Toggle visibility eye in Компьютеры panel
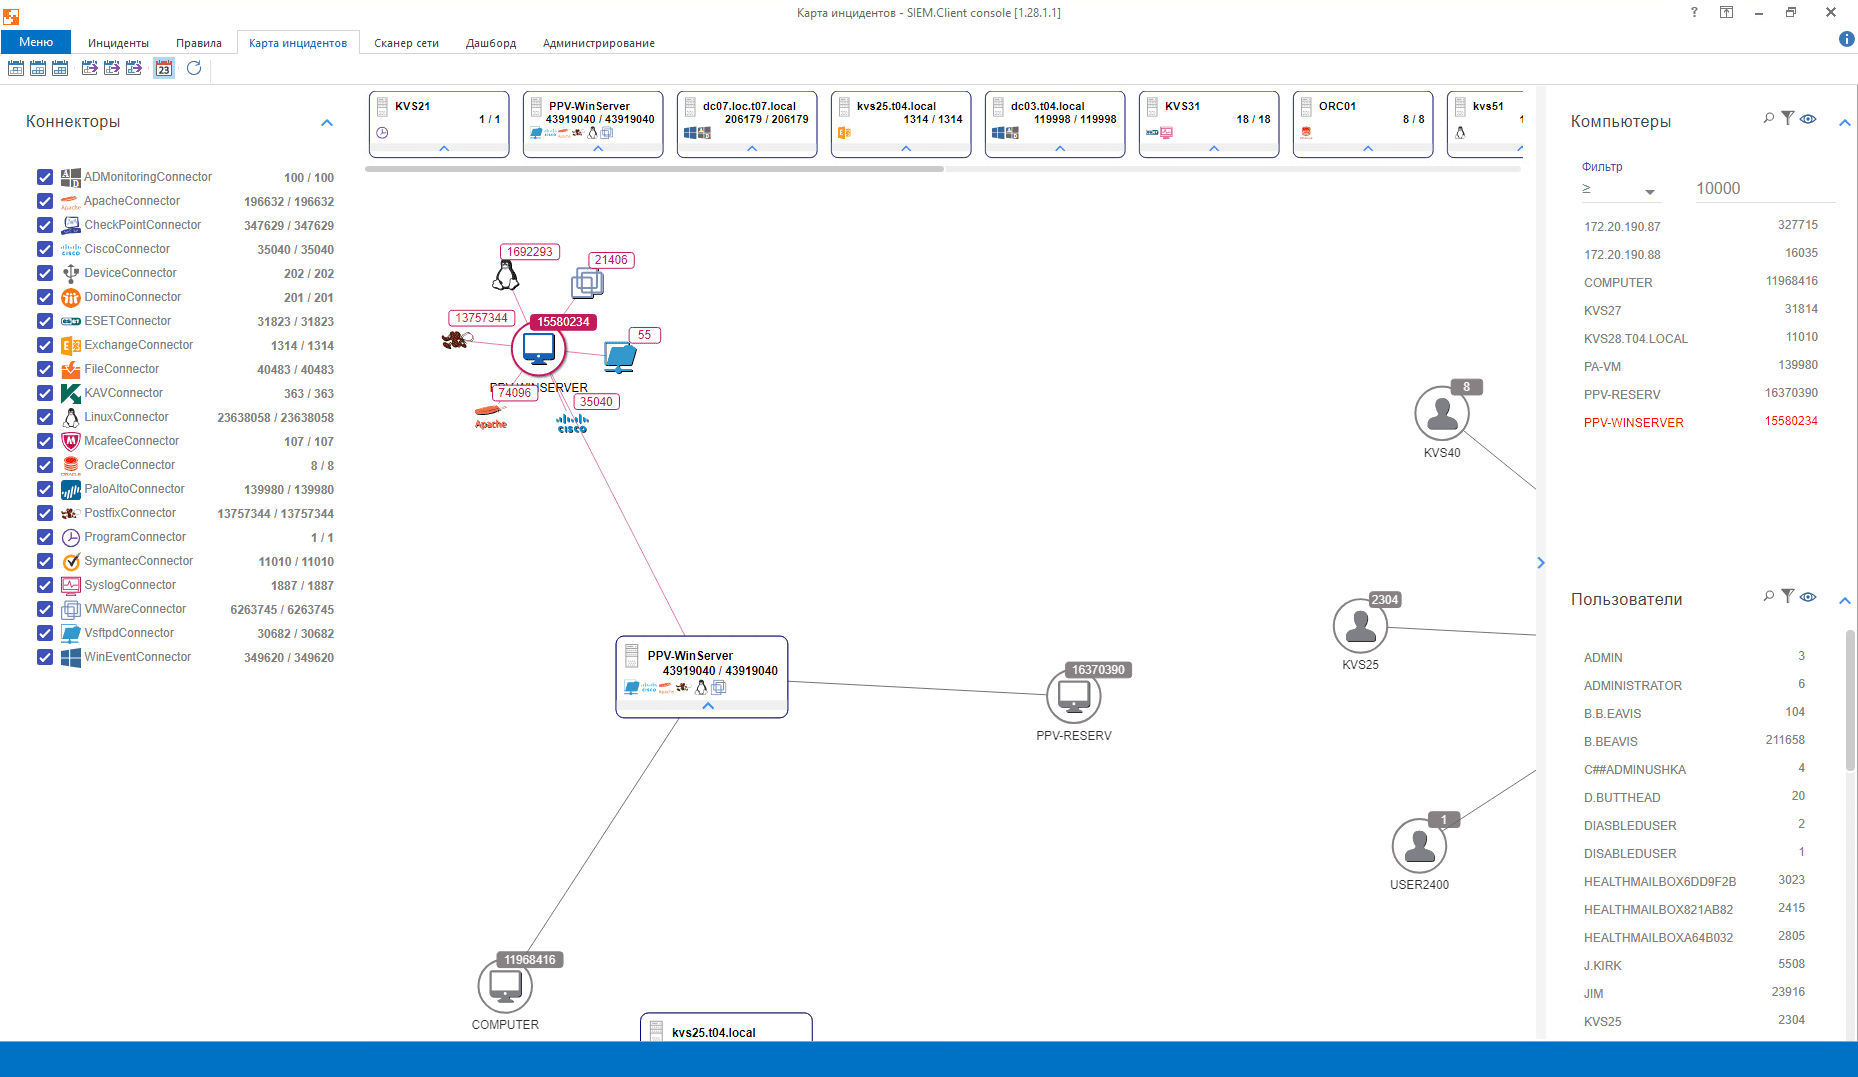The height and width of the screenshot is (1077, 1858). (1808, 118)
